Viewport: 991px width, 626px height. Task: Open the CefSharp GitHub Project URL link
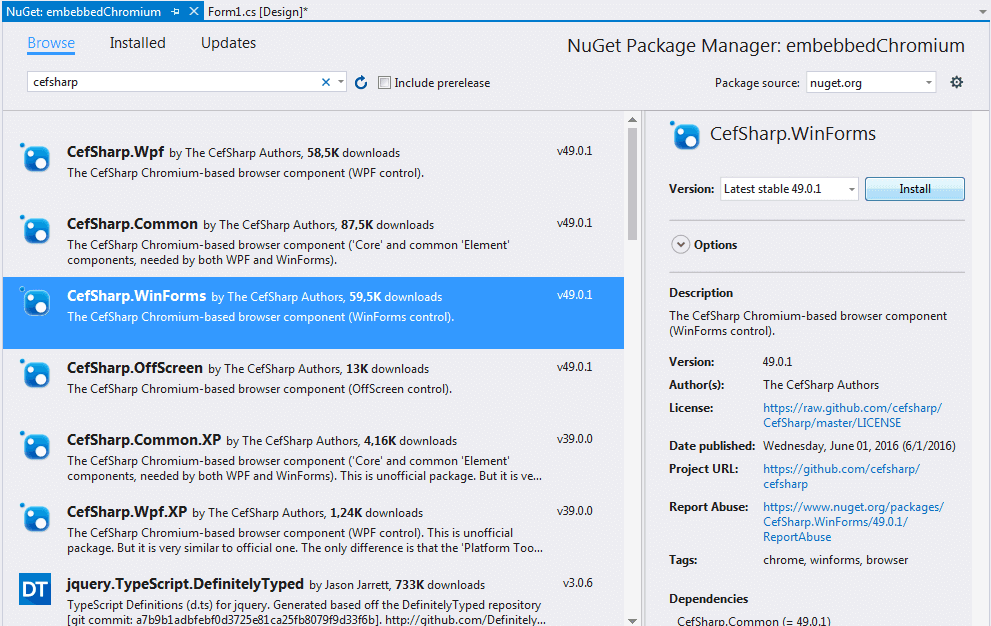tap(841, 468)
